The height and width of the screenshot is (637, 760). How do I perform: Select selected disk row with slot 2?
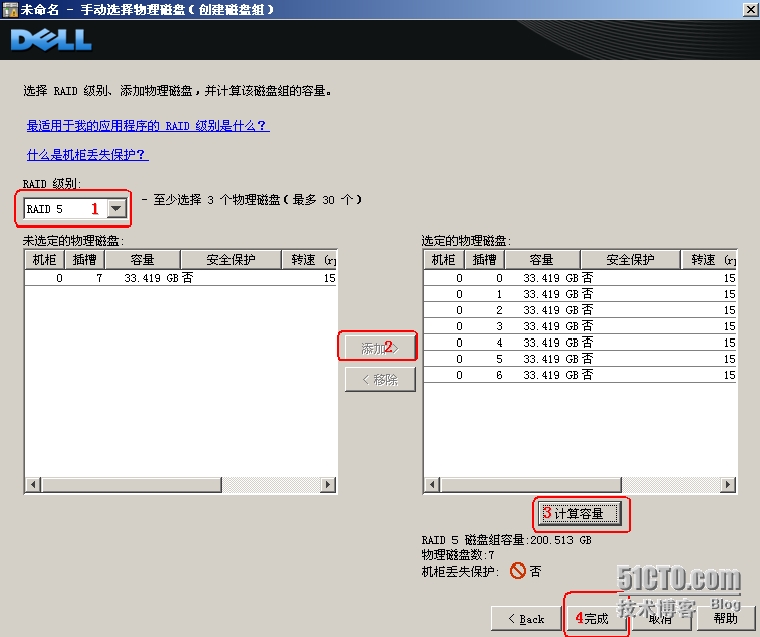580,310
